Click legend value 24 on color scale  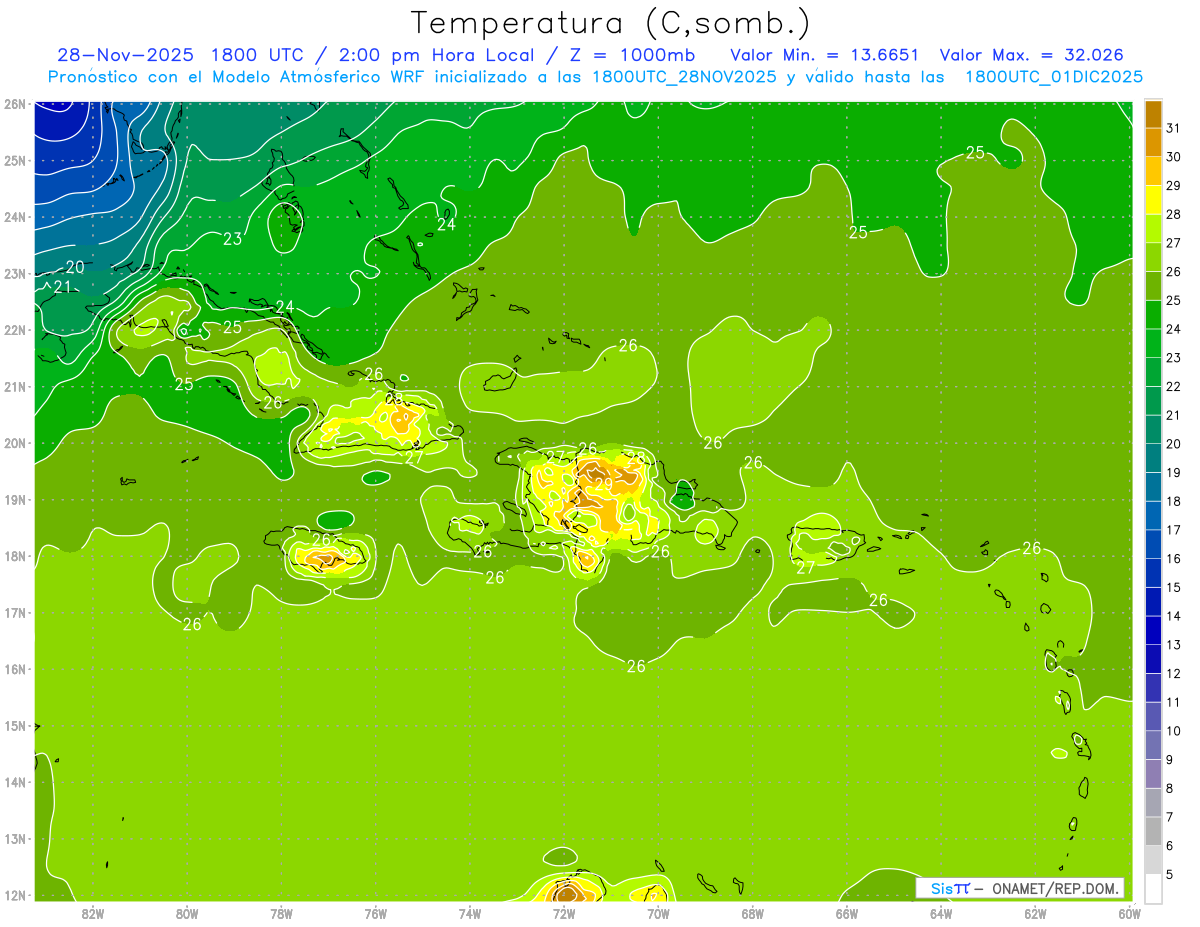[1174, 329]
